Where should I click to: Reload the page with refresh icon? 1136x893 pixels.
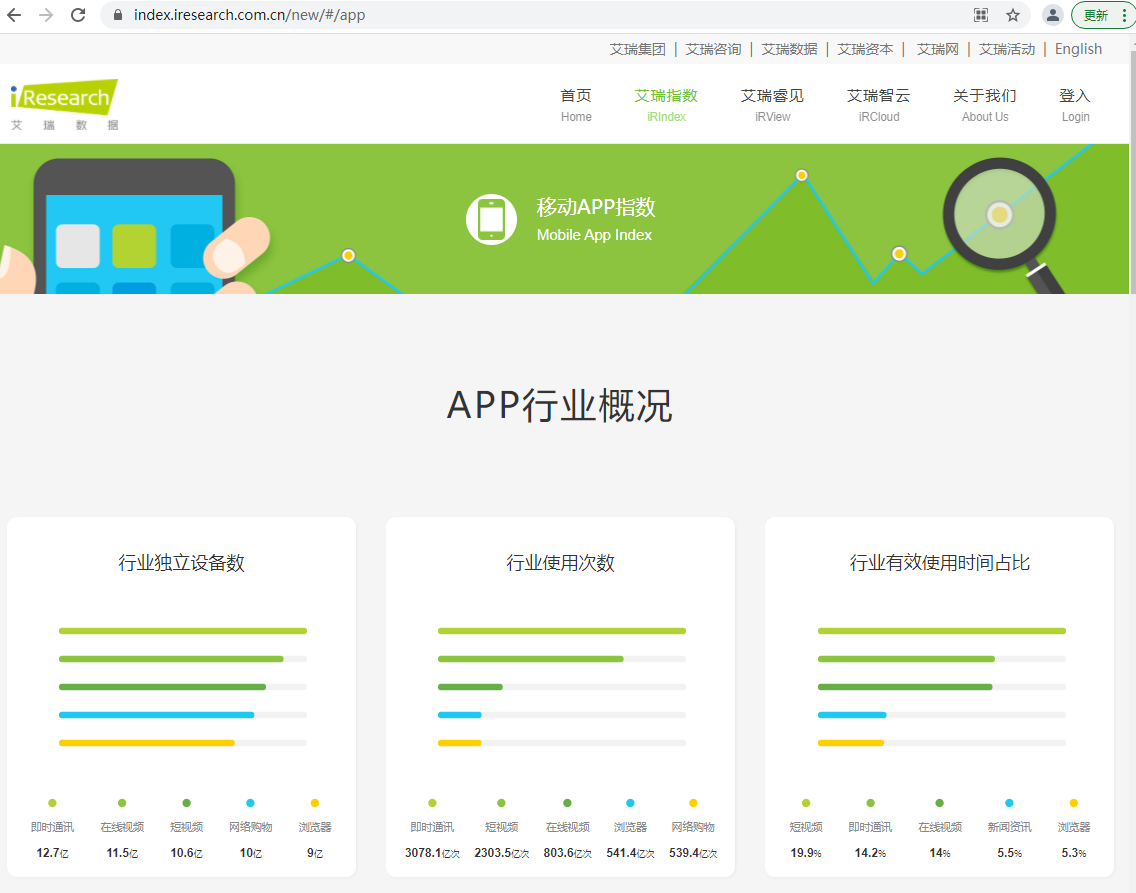pyautogui.click(x=78, y=15)
